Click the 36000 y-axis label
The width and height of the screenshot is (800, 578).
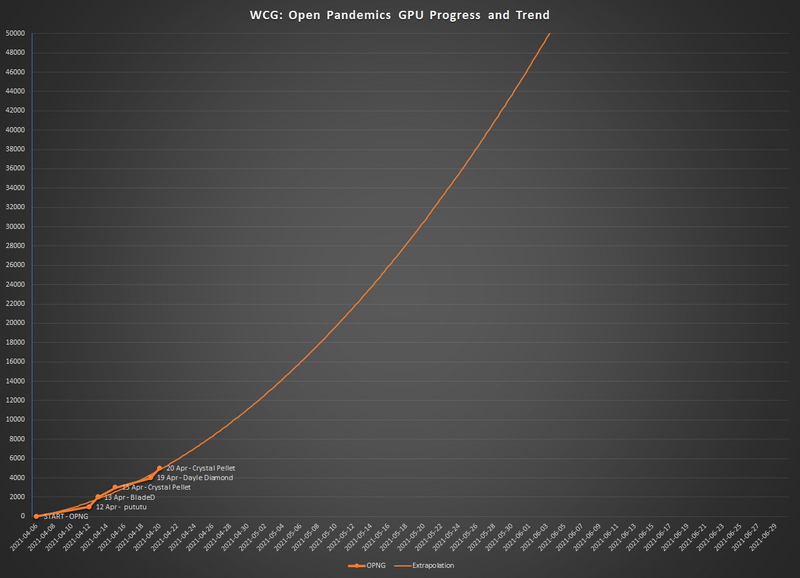[x=15, y=168]
